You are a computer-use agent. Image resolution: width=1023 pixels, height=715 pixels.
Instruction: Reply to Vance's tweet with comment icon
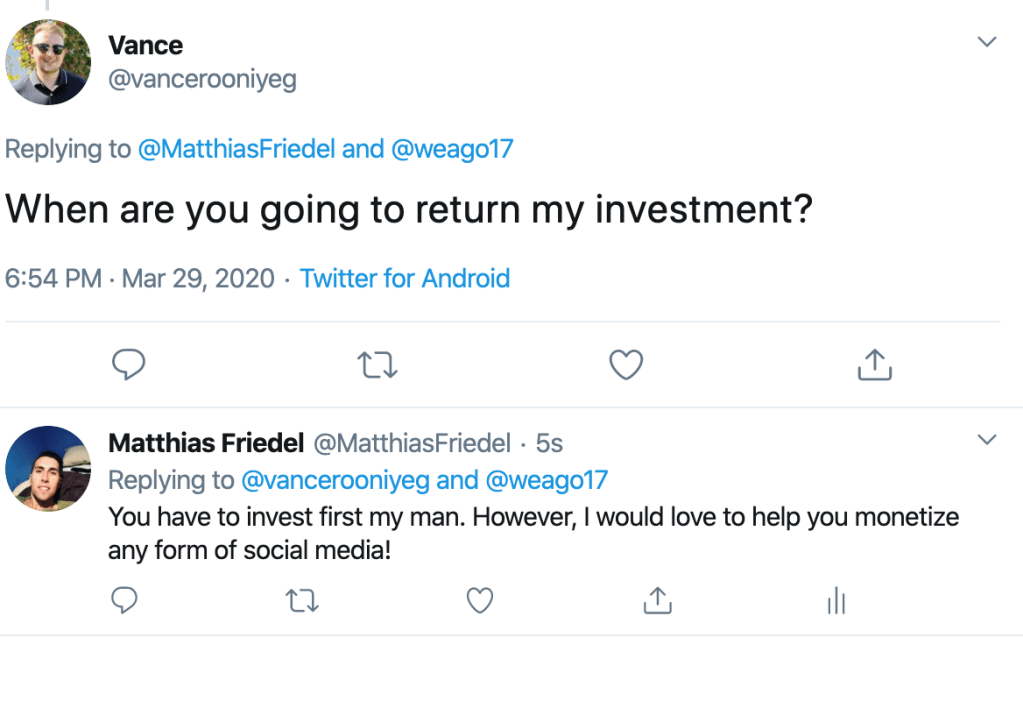(128, 365)
